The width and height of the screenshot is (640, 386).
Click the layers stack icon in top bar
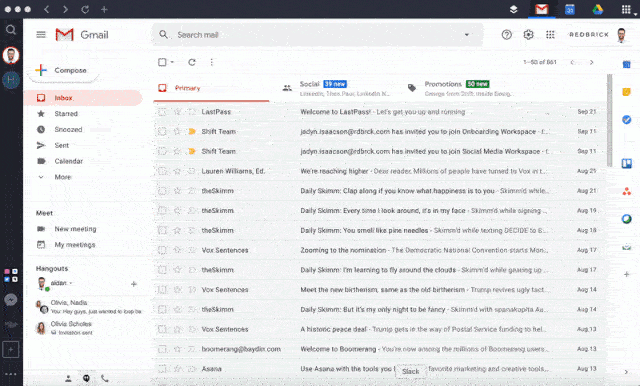[513, 9]
